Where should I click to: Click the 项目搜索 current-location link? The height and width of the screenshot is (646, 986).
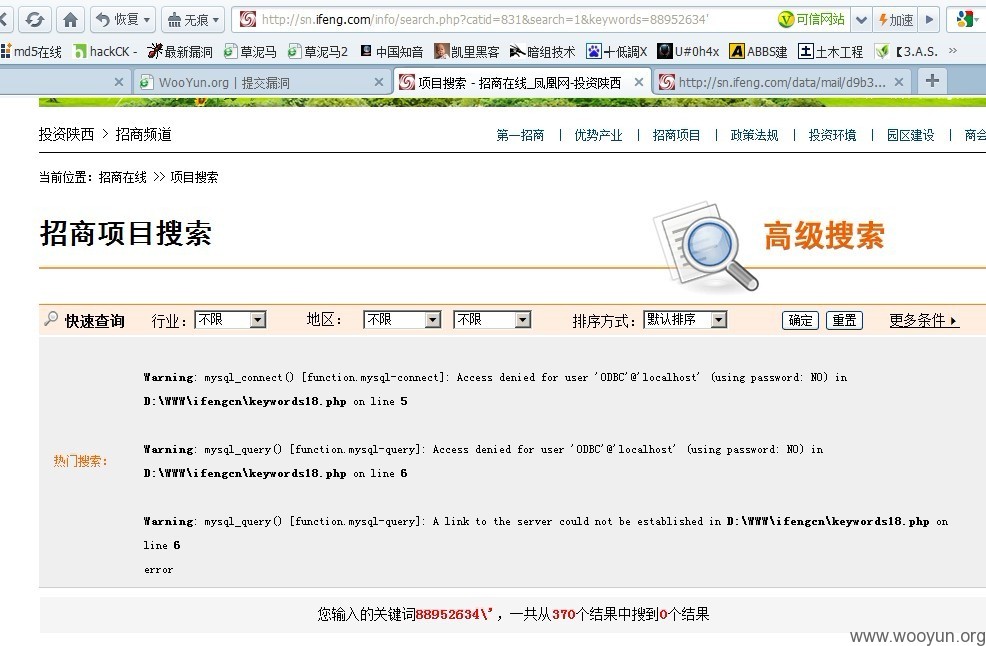(x=194, y=177)
